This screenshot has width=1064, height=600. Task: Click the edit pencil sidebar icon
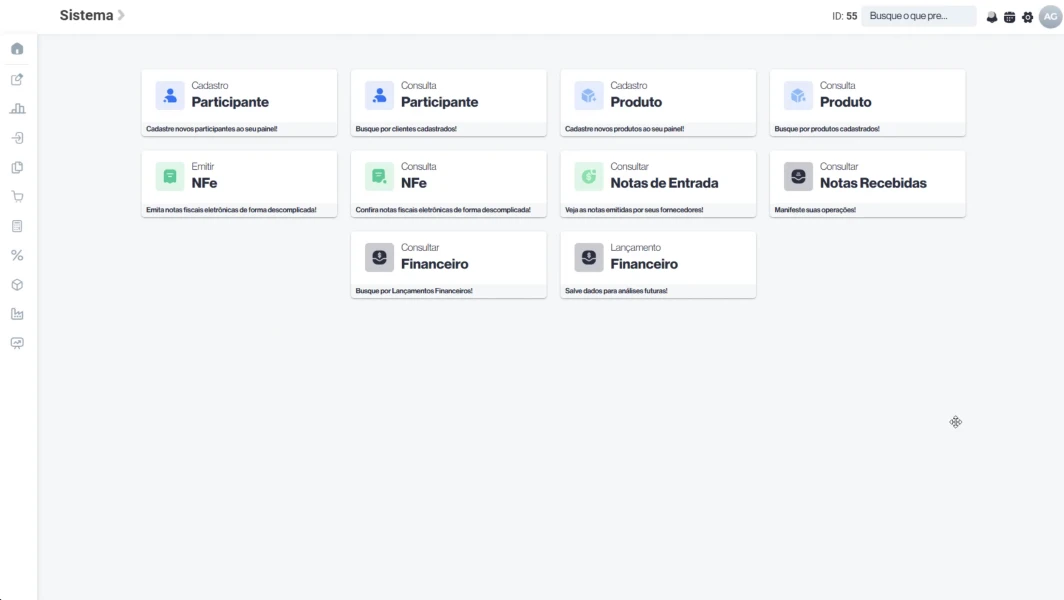(17, 79)
